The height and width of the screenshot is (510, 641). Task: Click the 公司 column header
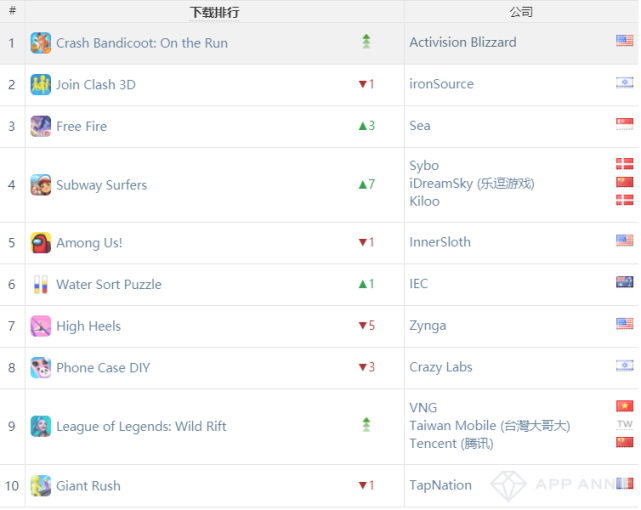(x=521, y=12)
